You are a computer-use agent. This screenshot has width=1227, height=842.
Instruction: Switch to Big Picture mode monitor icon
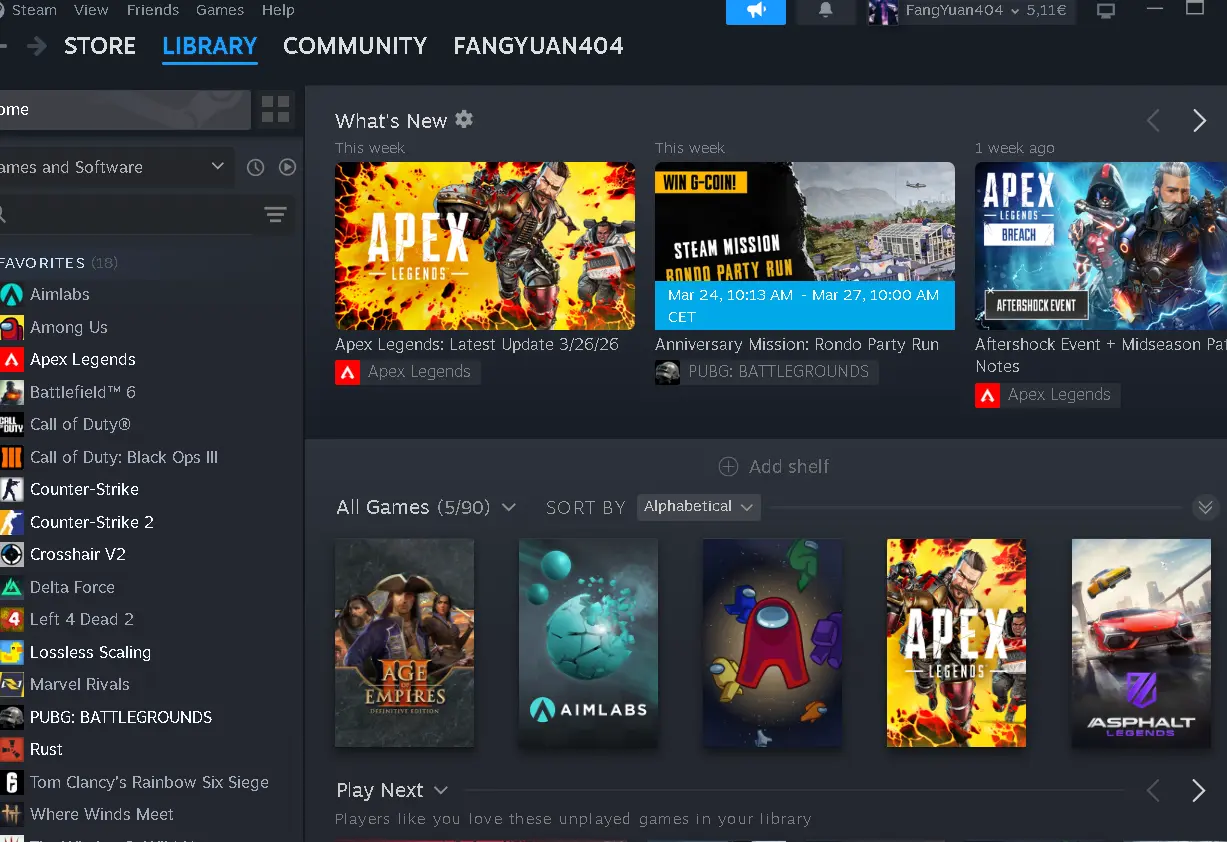(x=1106, y=11)
